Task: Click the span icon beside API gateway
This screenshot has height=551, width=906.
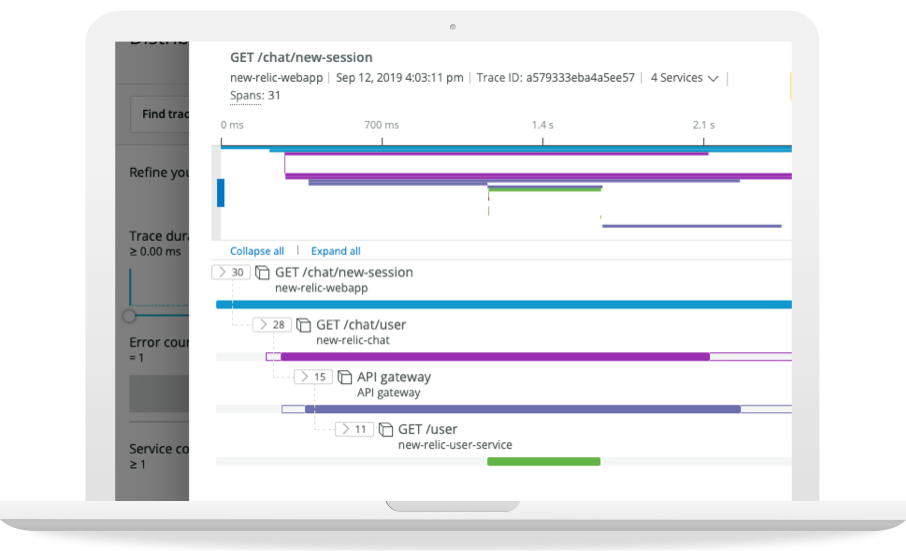Action: [x=344, y=377]
